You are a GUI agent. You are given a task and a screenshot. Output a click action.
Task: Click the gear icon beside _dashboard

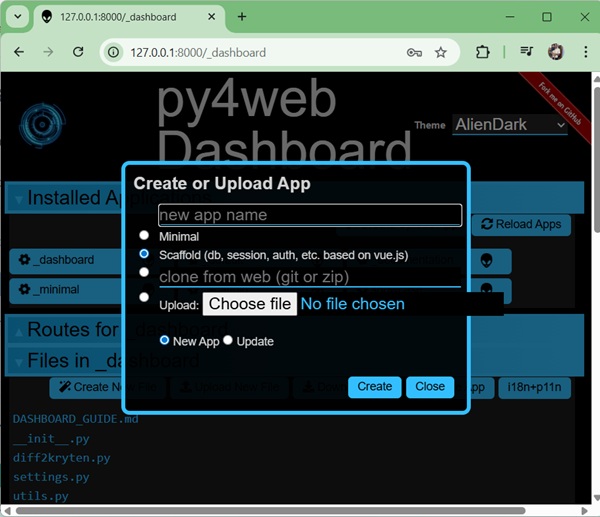pyautogui.click(x=24, y=259)
